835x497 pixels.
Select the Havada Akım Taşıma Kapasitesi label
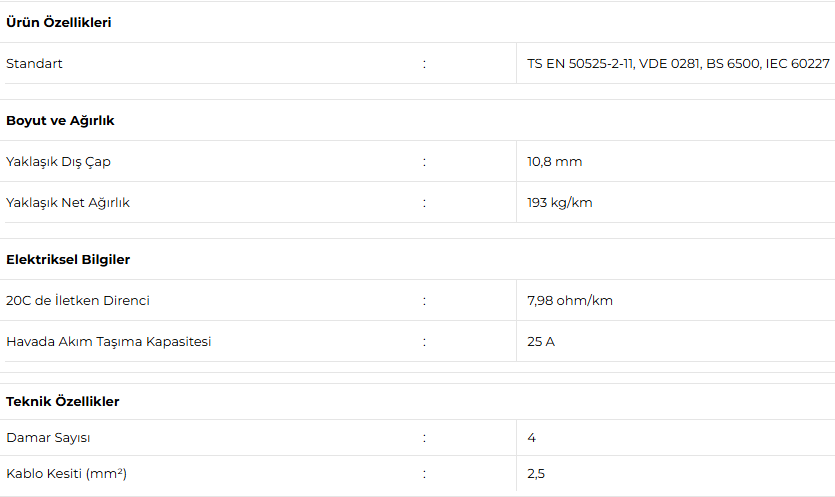109,341
